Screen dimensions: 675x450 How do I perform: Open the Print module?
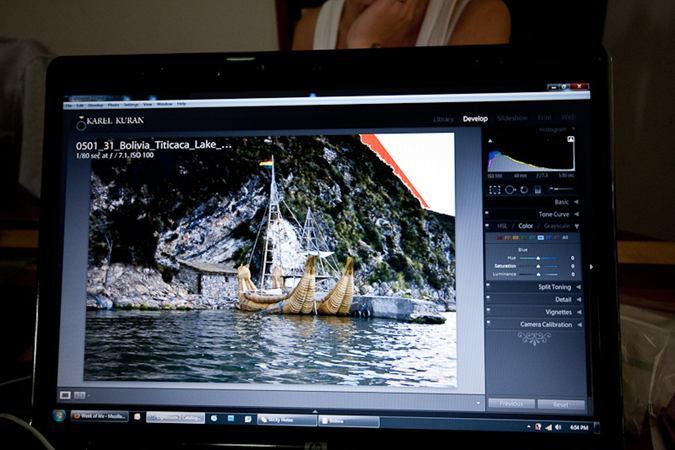(x=545, y=117)
